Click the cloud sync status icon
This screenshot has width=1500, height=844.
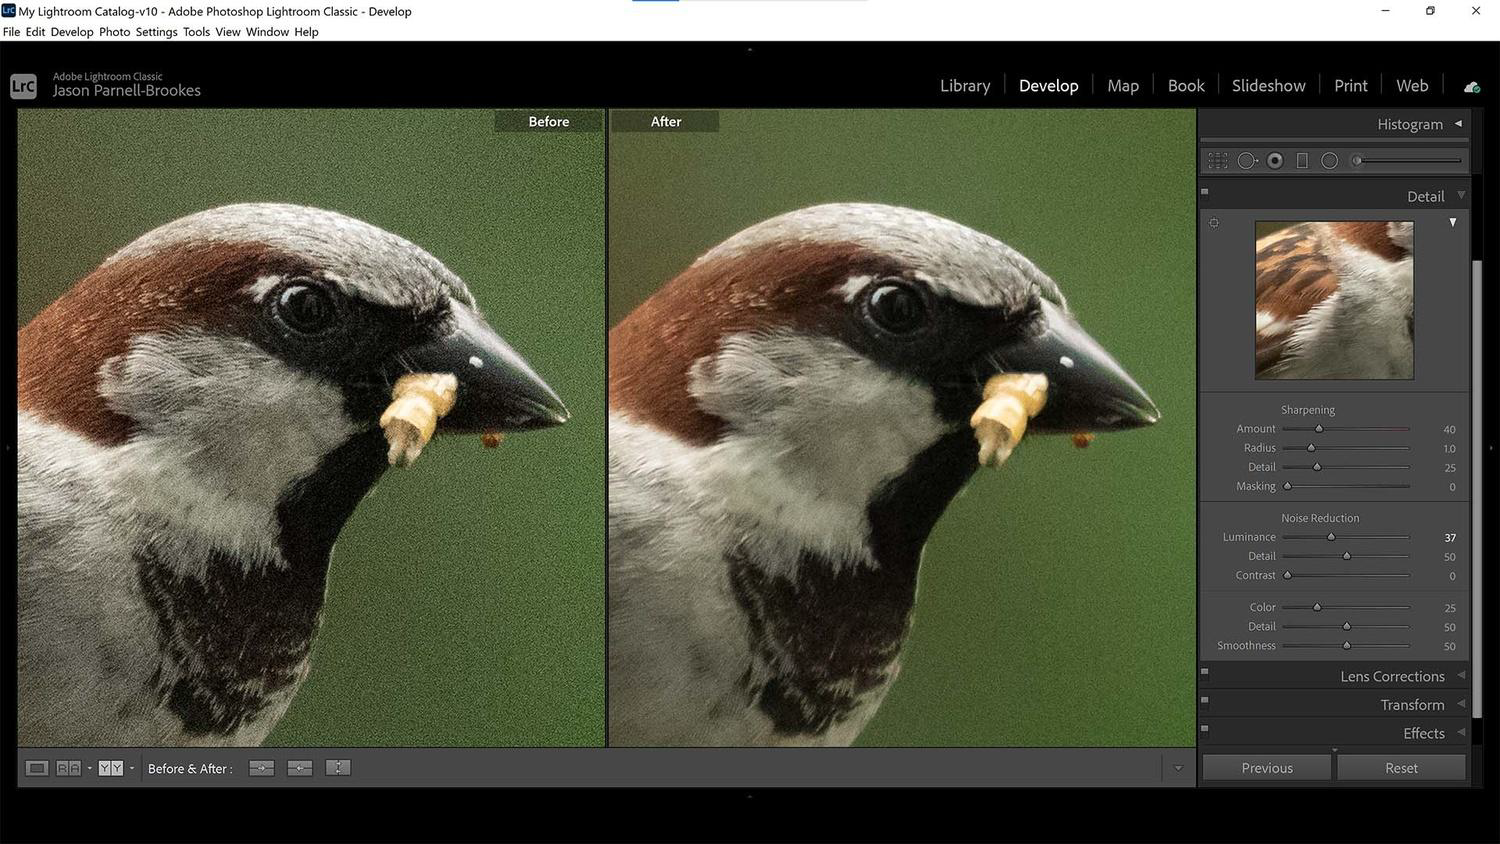point(1472,87)
